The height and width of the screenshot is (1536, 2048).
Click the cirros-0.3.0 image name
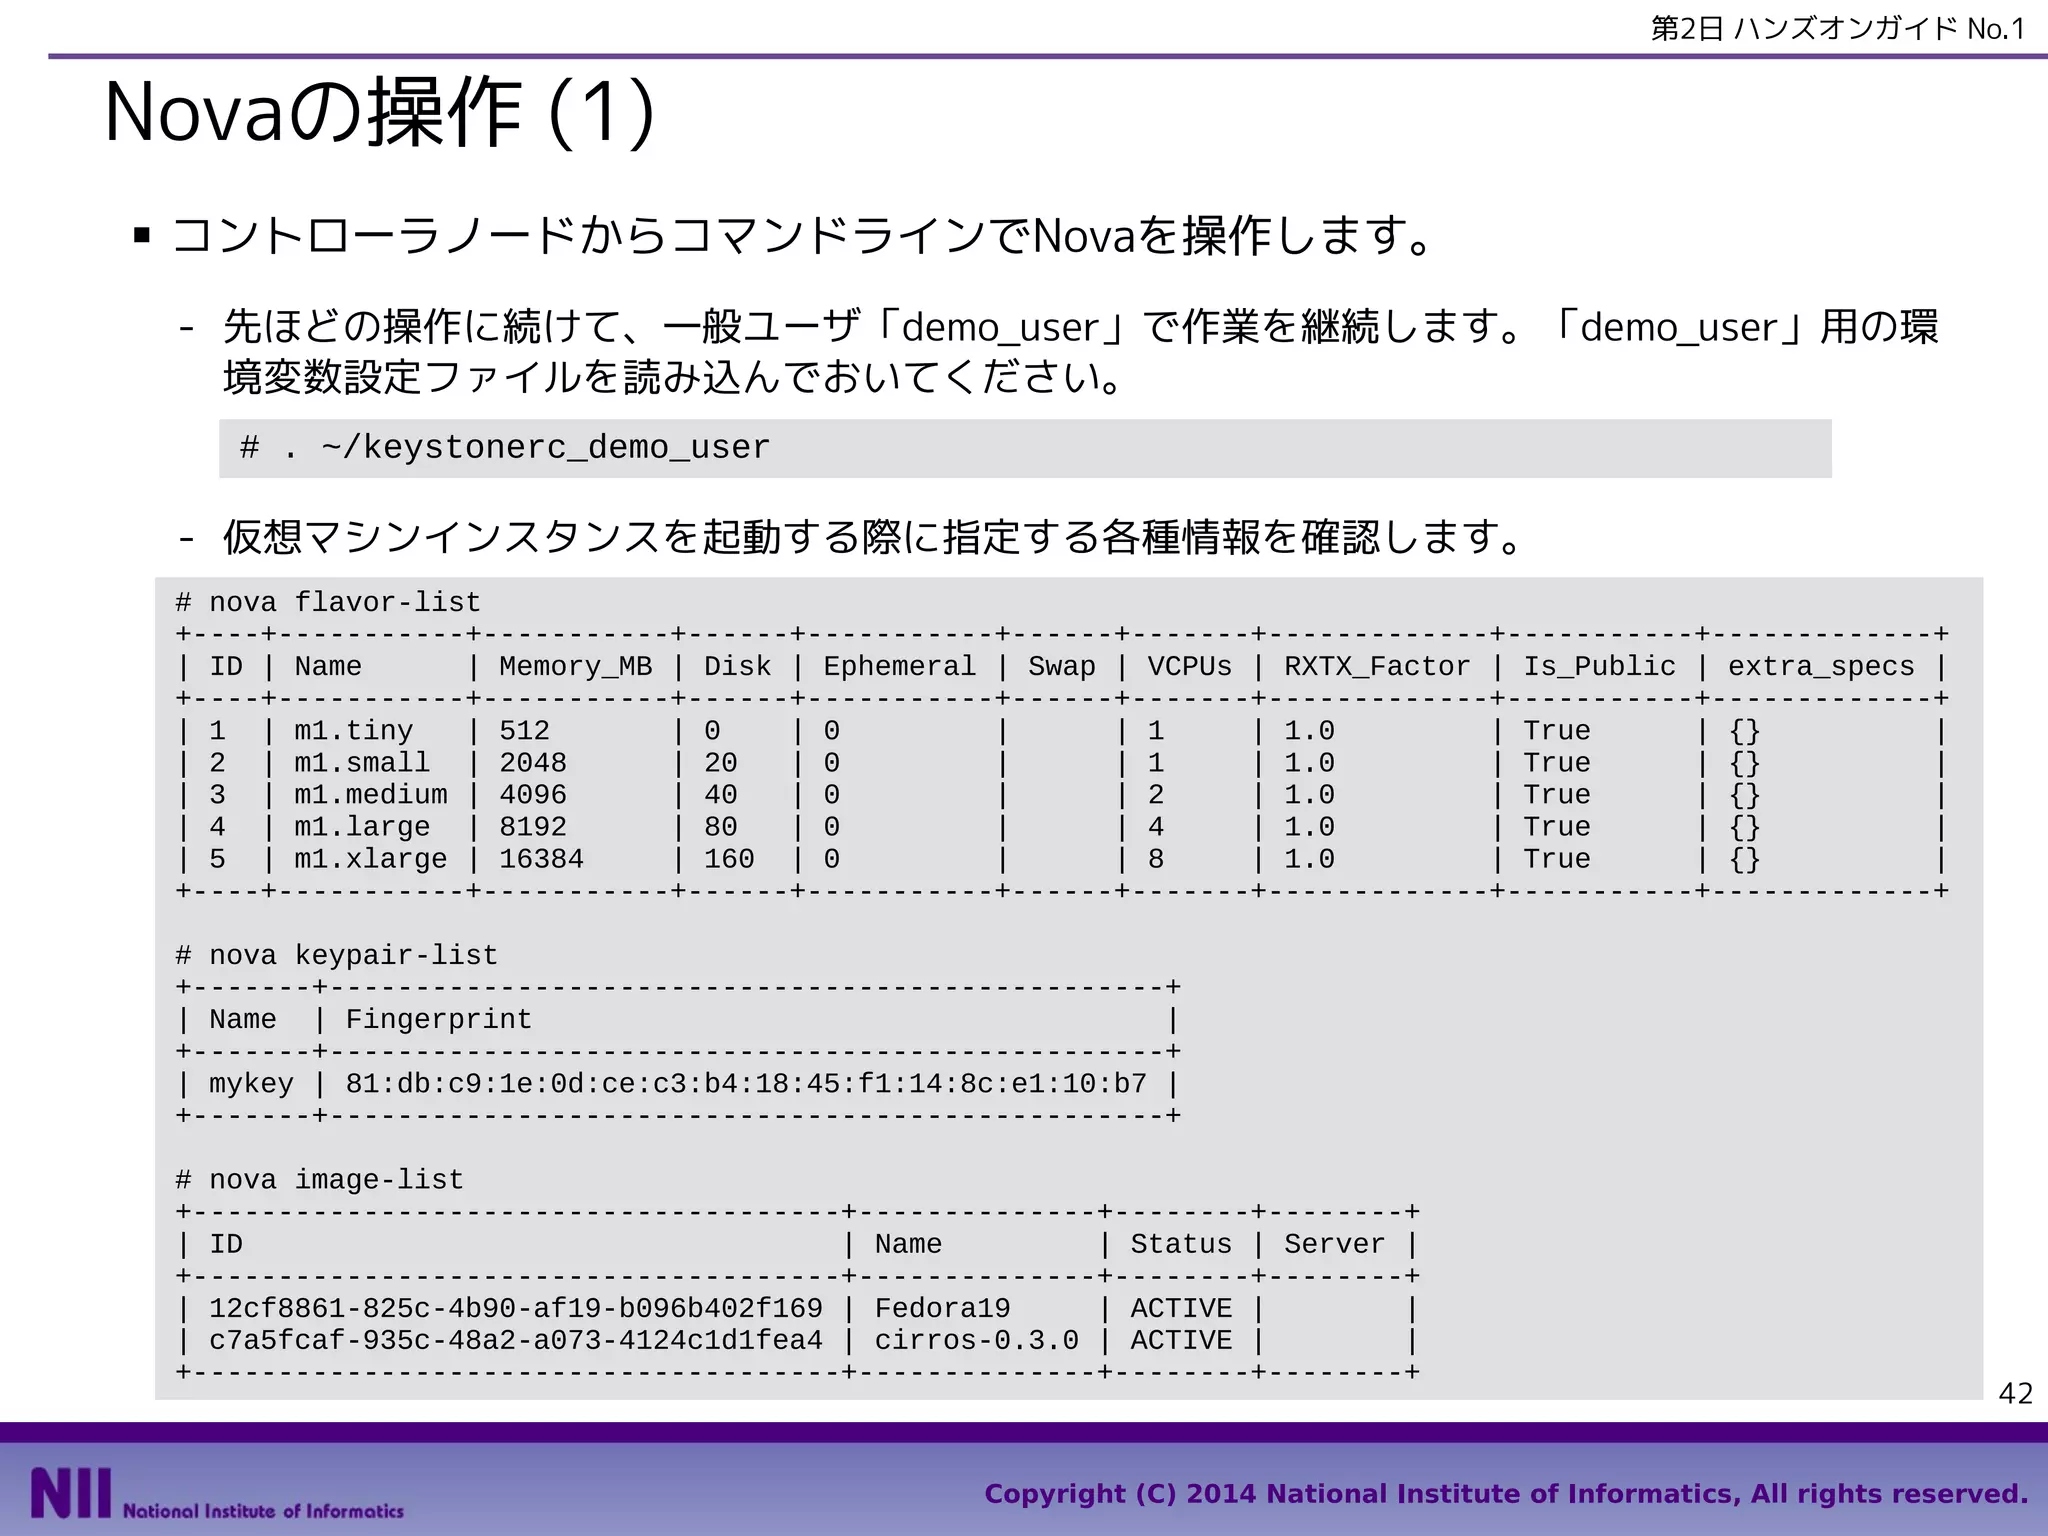coord(976,1340)
